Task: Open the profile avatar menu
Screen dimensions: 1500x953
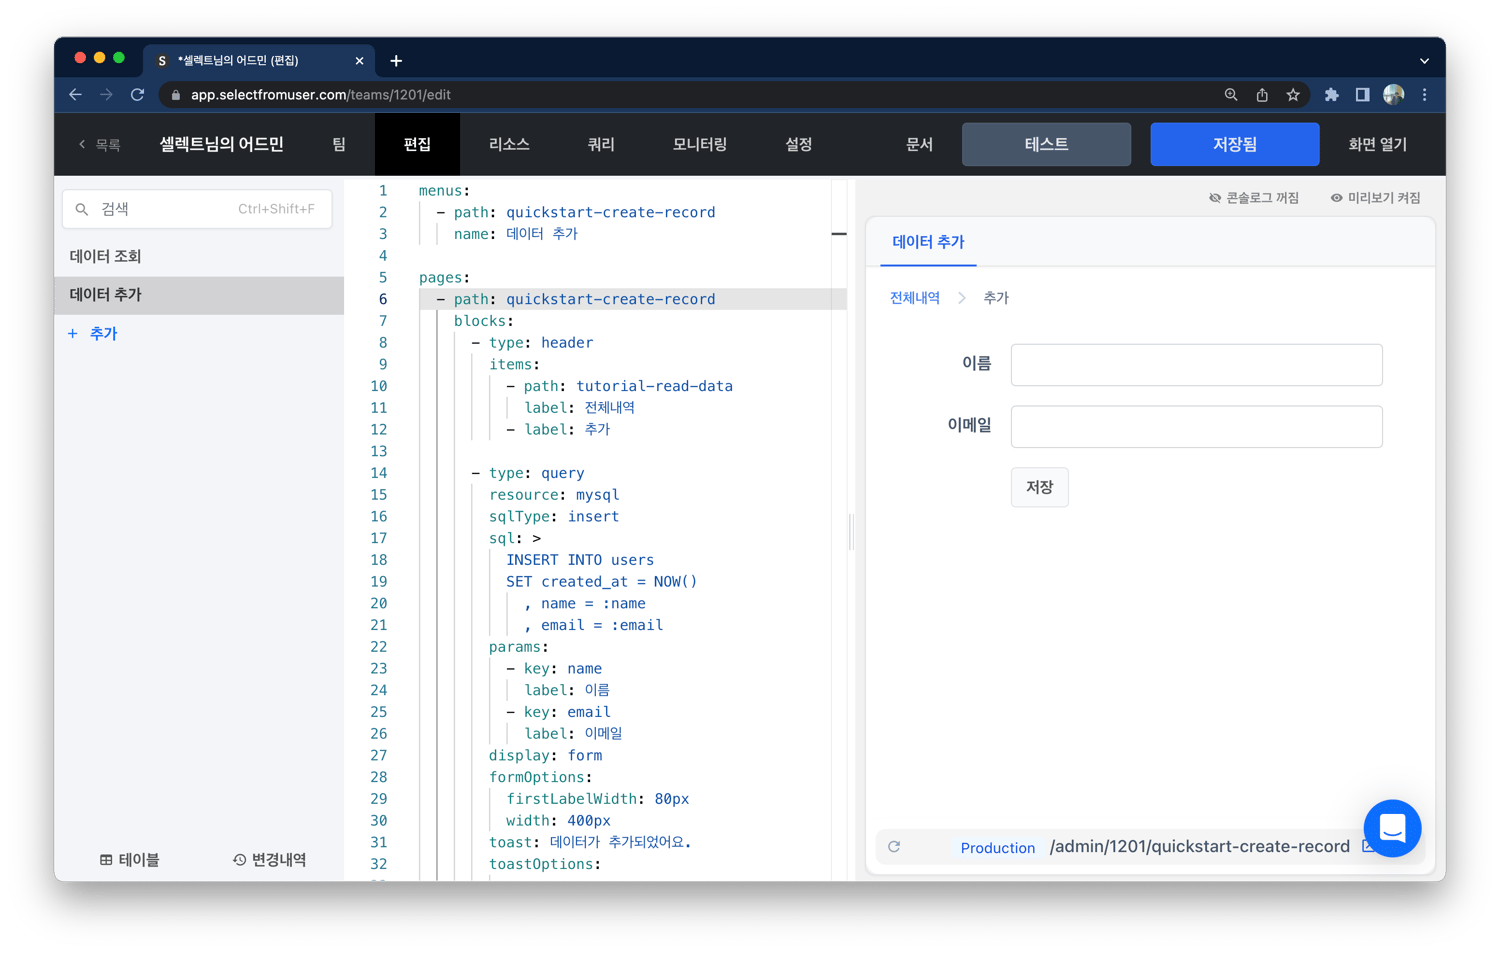Action: tap(1394, 95)
